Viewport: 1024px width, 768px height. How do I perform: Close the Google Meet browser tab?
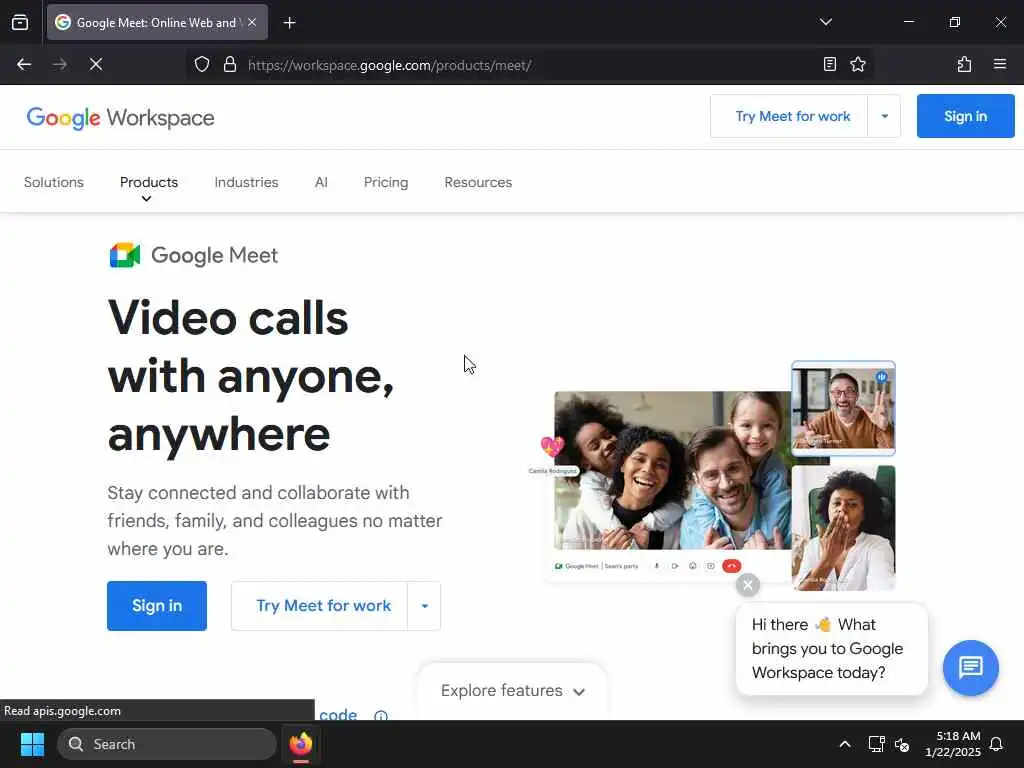coord(252,22)
